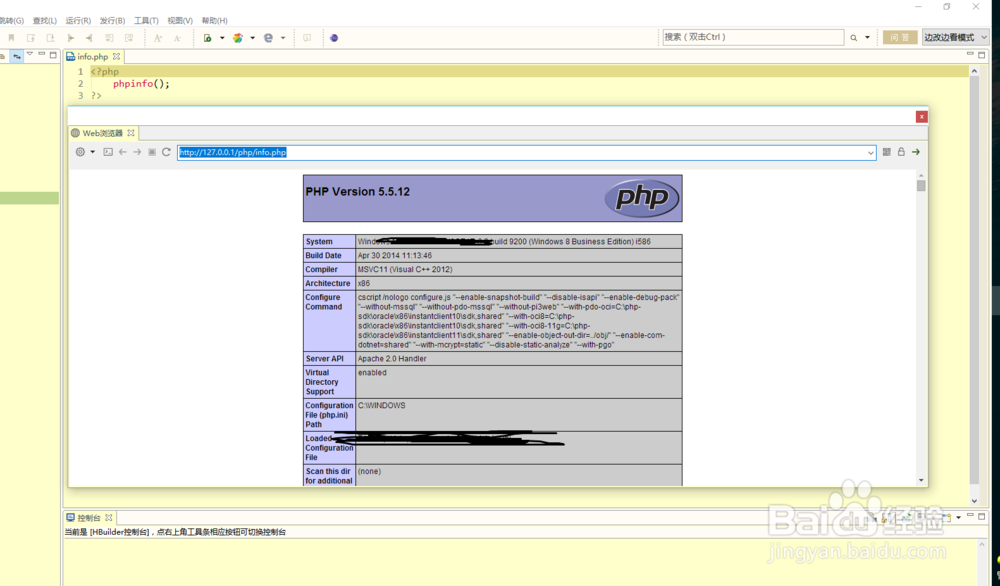
Task: Expand the IE browser icon dropdown arrow
Action: (283, 38)
